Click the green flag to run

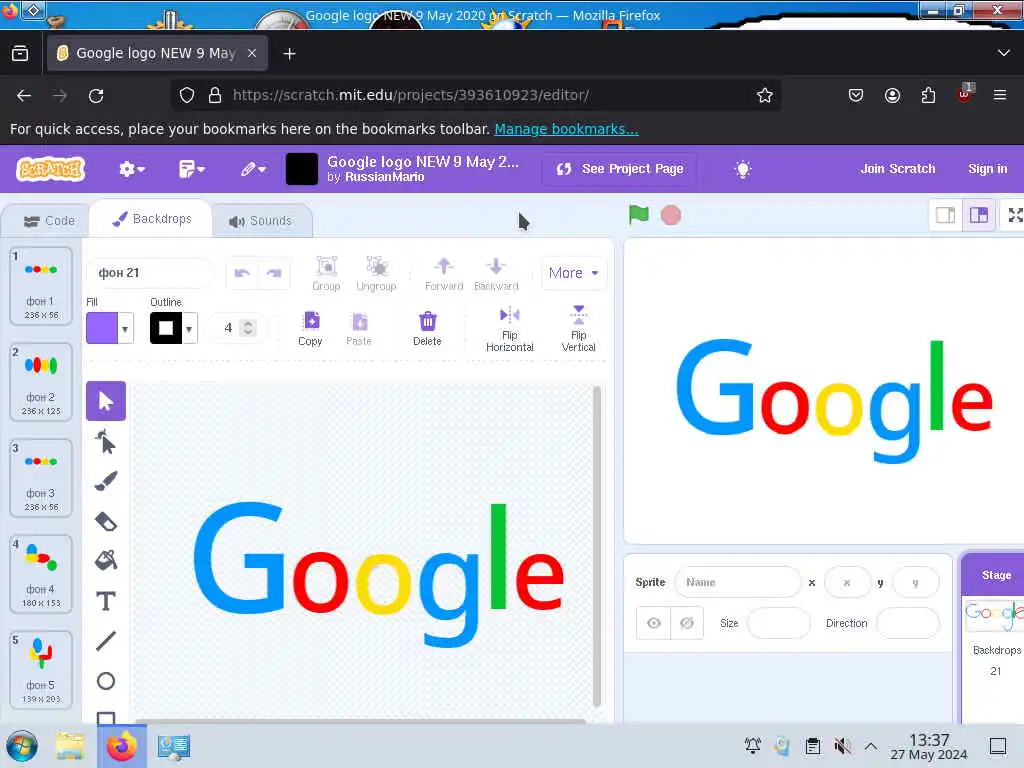click(638, 215)
